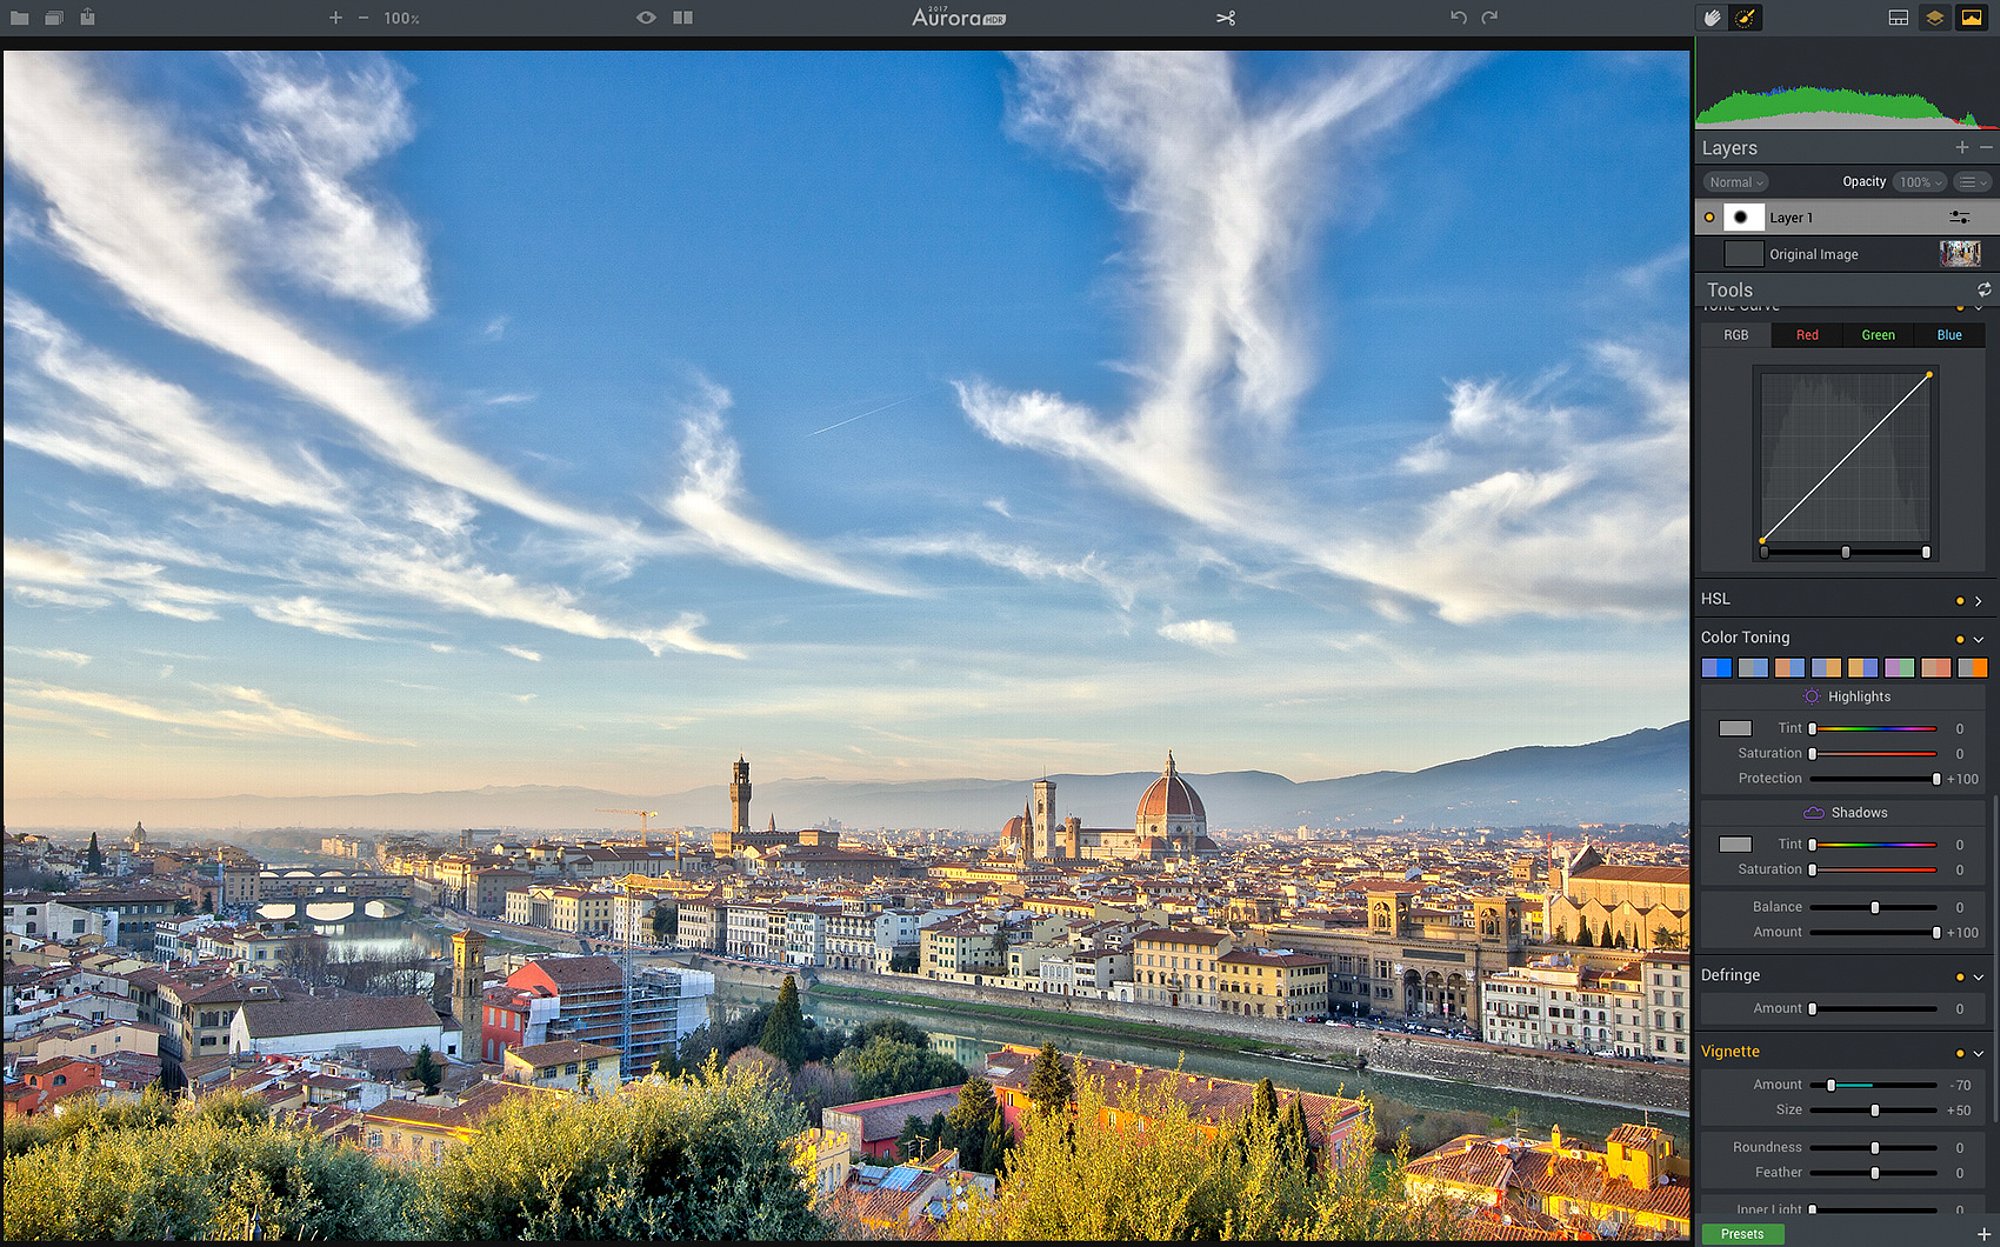2000x1247 pixels.
Task: Zoom in with the plus icon
Action: [x=335, y=18]
